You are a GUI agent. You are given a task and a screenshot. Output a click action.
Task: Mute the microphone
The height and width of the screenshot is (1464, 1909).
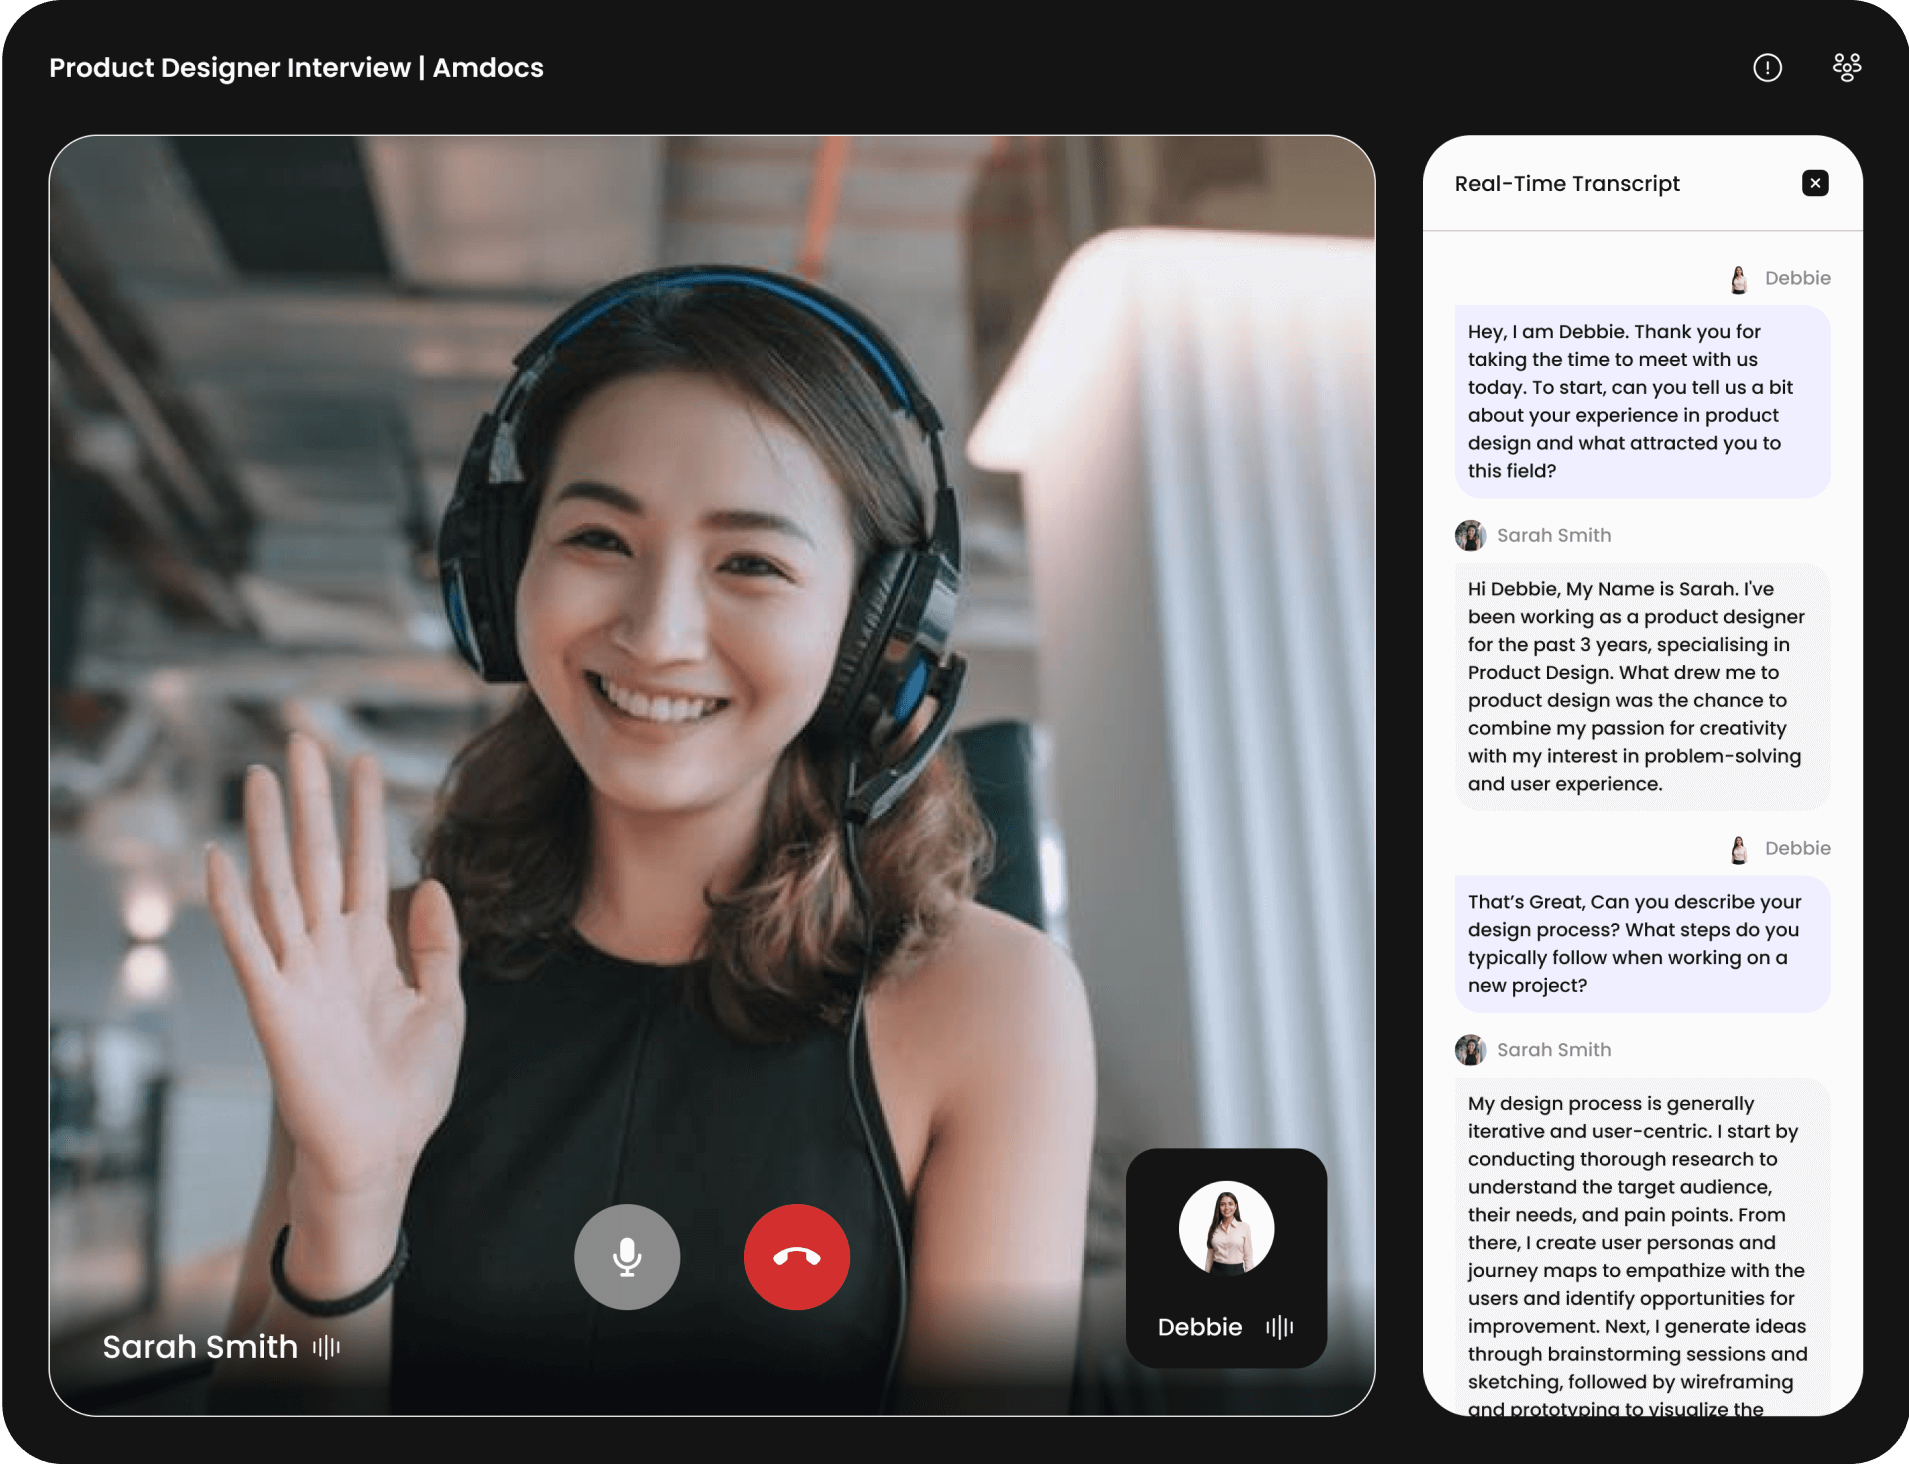point(627,1257)
